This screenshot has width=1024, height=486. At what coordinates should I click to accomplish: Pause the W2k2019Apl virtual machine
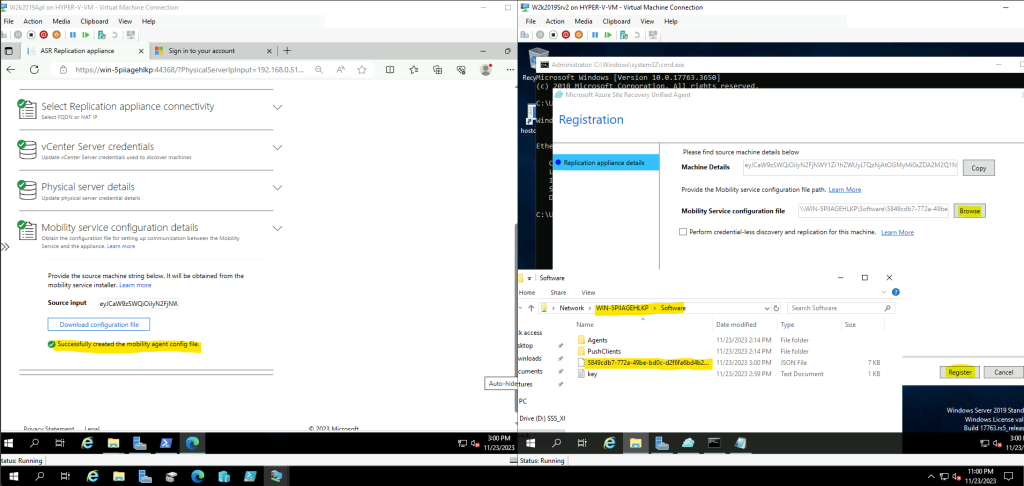pyautogui.click(x=72, y=35)
